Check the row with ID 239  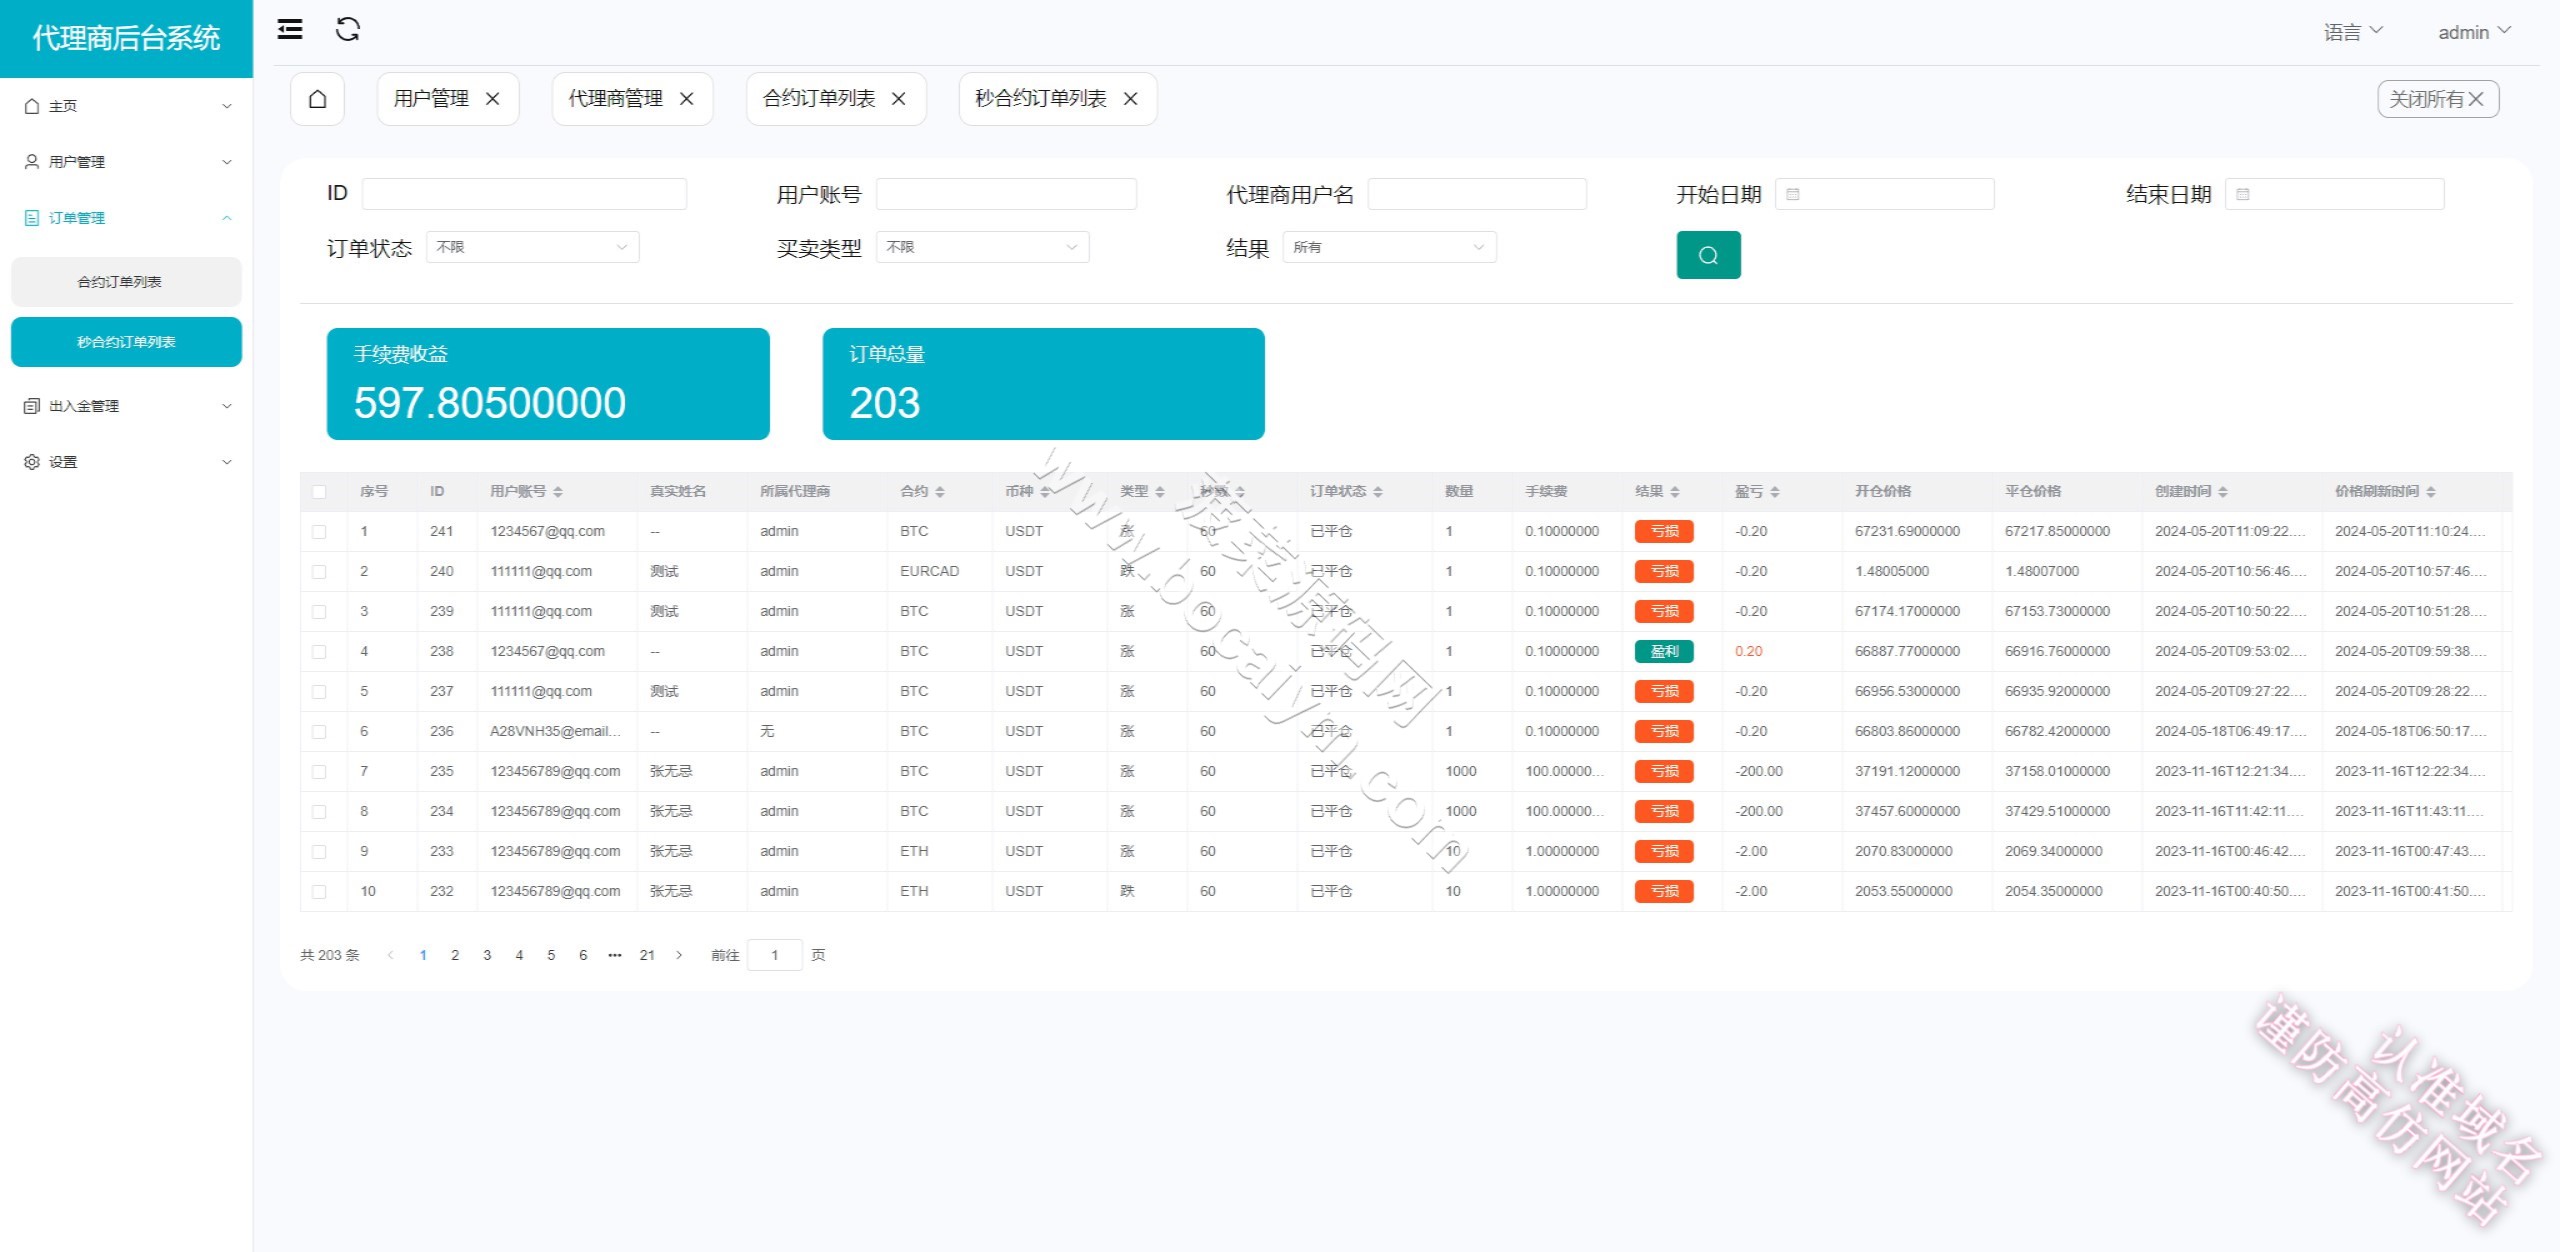pyautogui.click(x=319, y=612)
